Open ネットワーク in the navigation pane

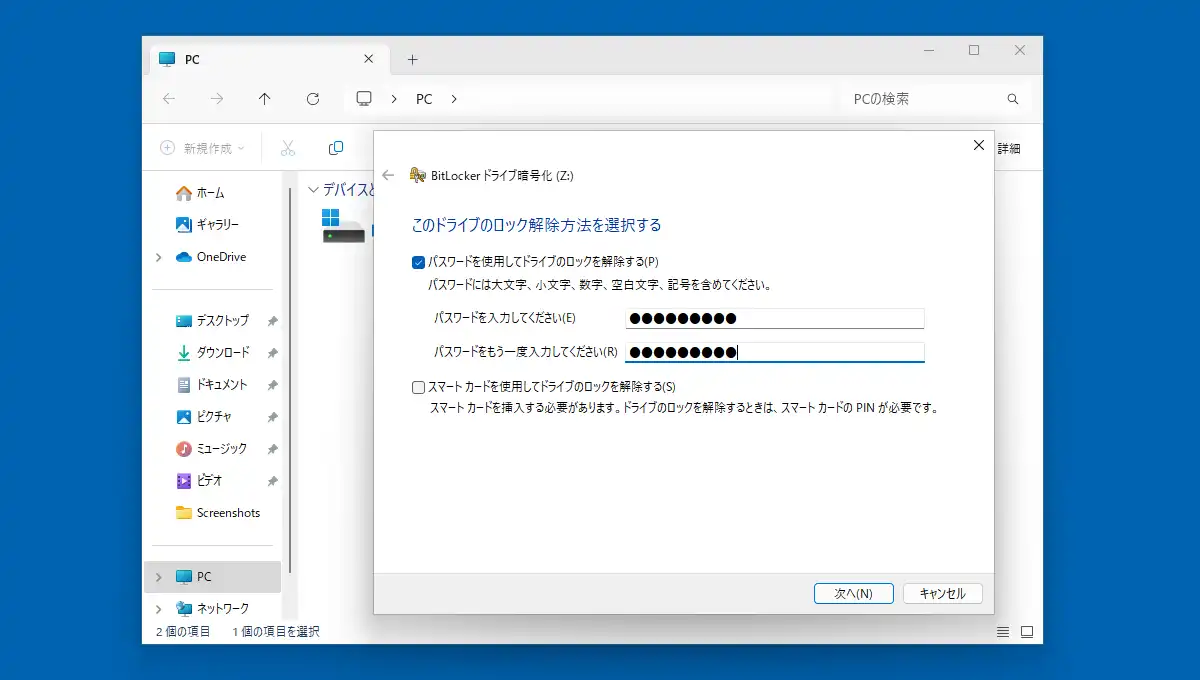coord(213,608)
